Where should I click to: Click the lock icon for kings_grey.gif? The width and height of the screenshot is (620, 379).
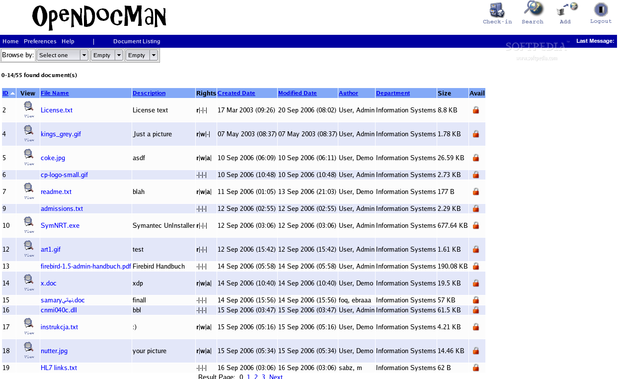pos(476,134)
